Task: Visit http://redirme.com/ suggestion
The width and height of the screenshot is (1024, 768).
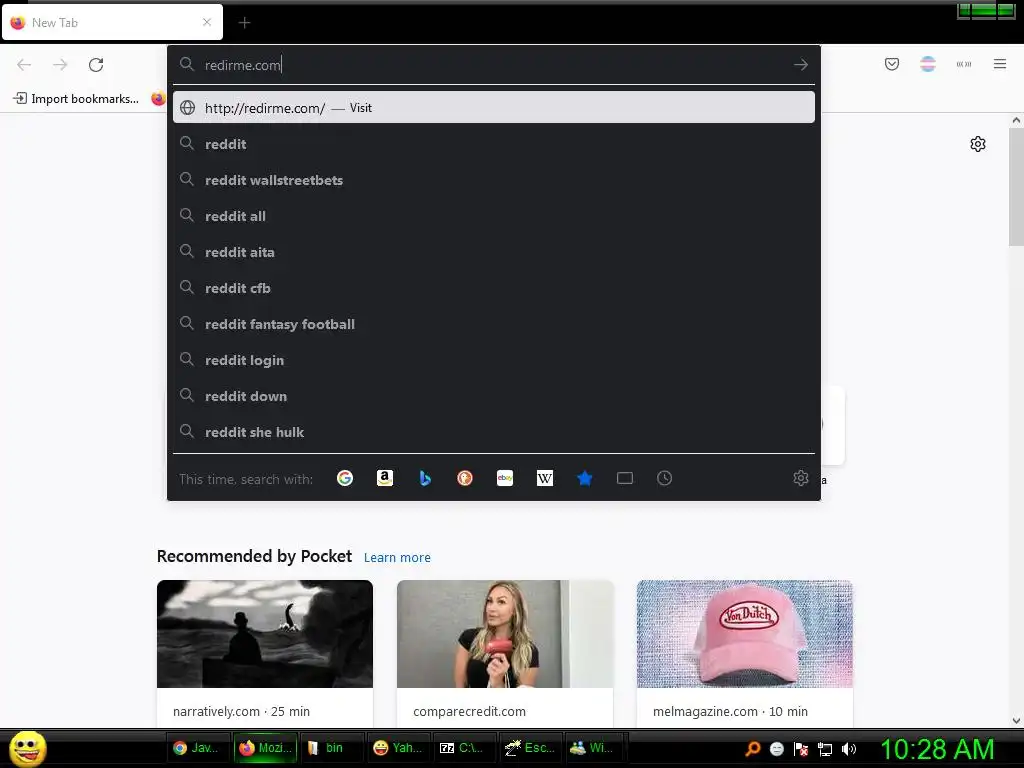Action: coord(494,108)
